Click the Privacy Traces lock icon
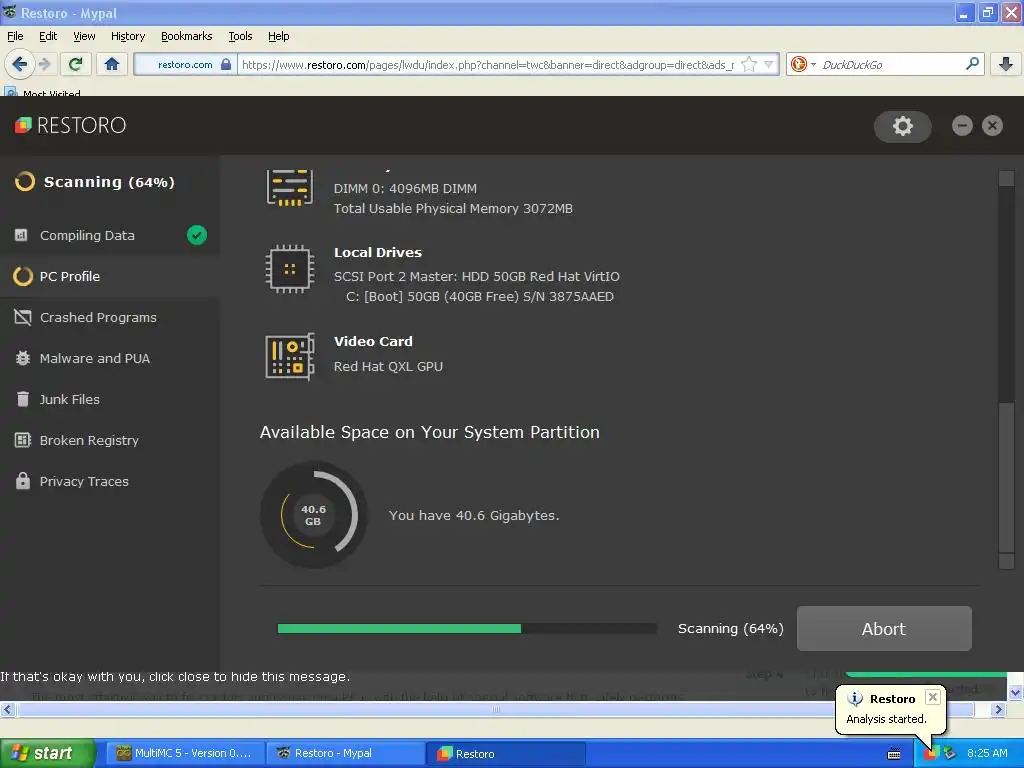 click(23, 481)
